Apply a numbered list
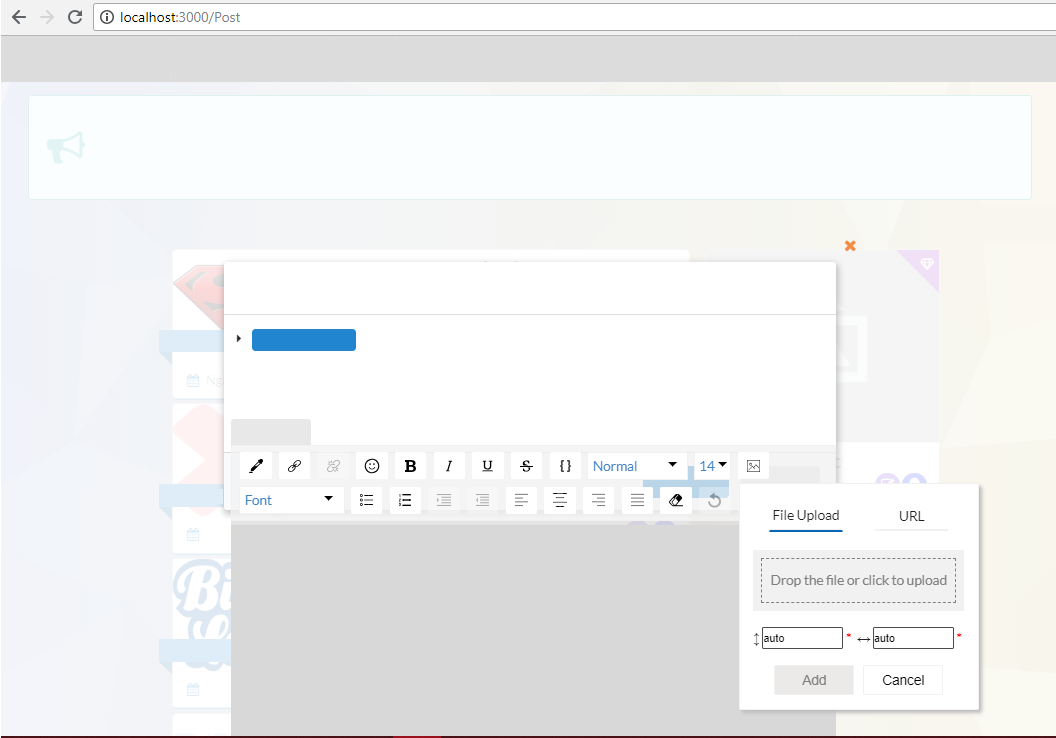Screen dimensions: 1056x738 pos(405,500)
